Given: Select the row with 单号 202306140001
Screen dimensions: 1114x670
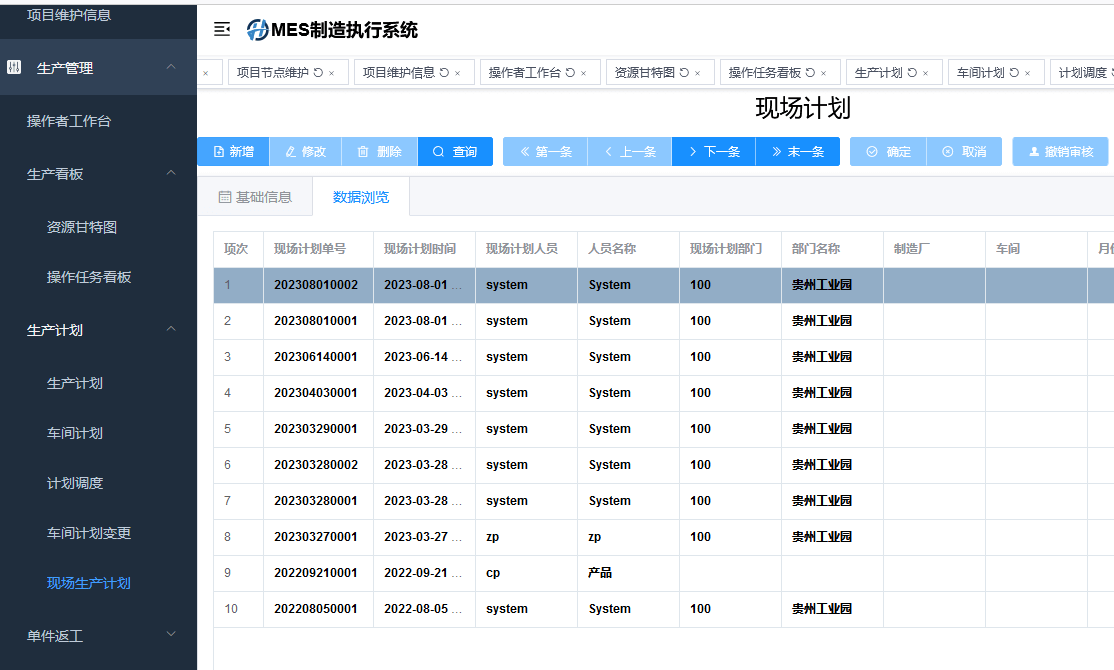Looking at the screenshot, I should [664, 357].
